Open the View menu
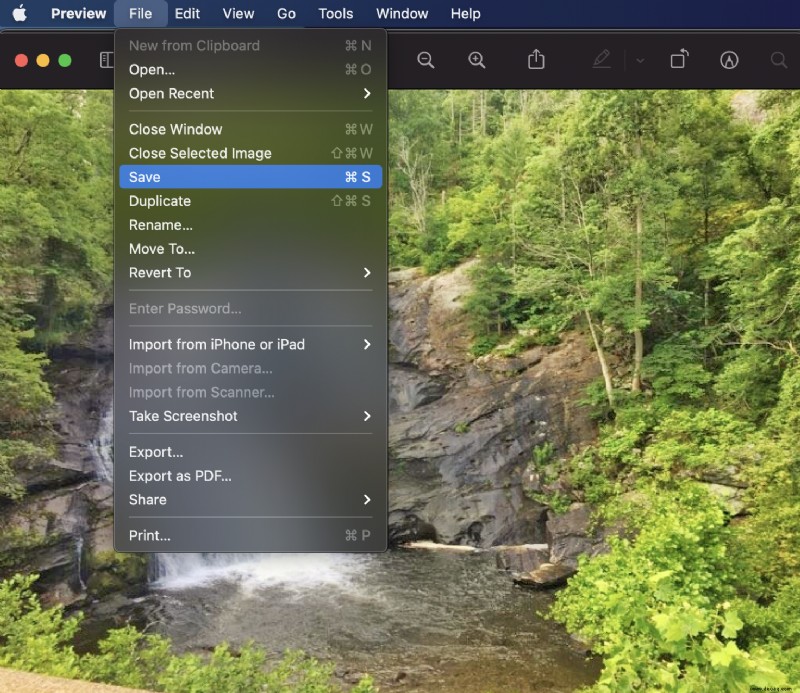The width and height of the screenshot is (800, 693). (x=238, y=14)
